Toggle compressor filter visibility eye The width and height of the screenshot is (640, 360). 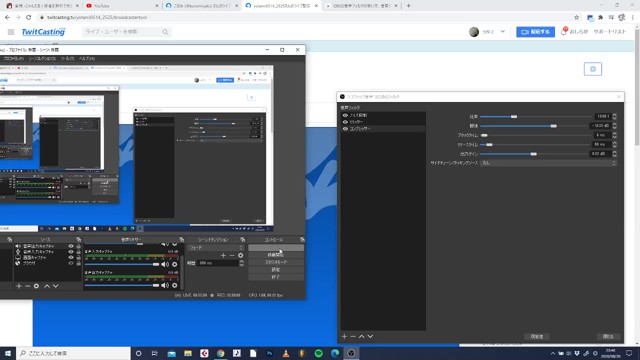pyautogui.click(x=345, y=129)
